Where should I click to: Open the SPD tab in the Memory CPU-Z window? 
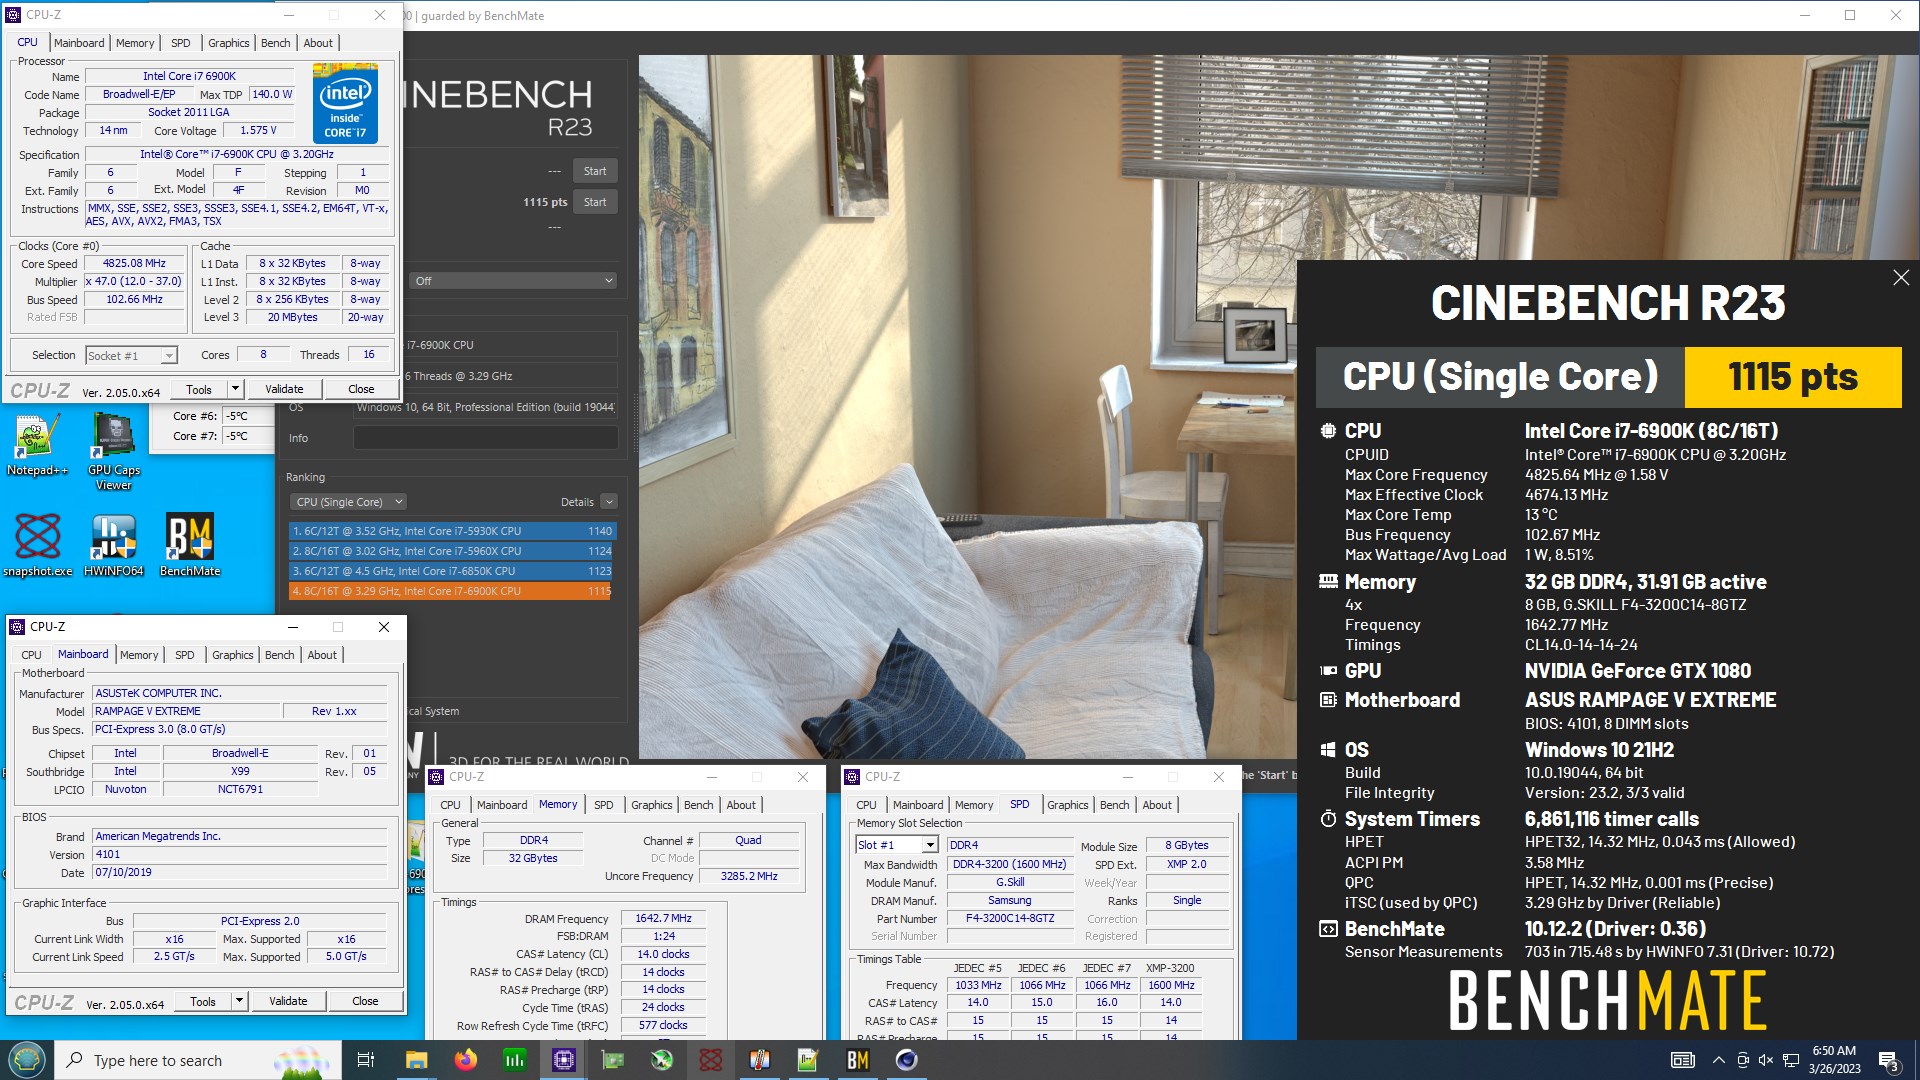[x=604, y=805]
